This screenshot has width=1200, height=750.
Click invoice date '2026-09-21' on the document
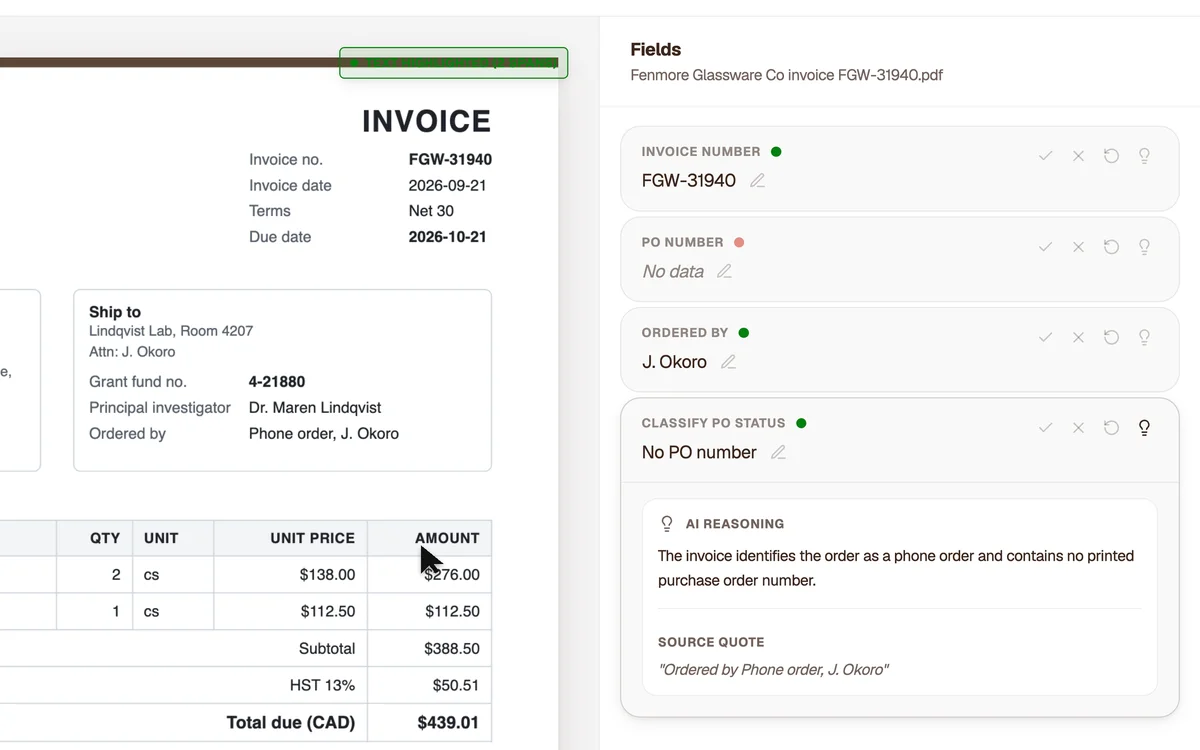point(448,185)
